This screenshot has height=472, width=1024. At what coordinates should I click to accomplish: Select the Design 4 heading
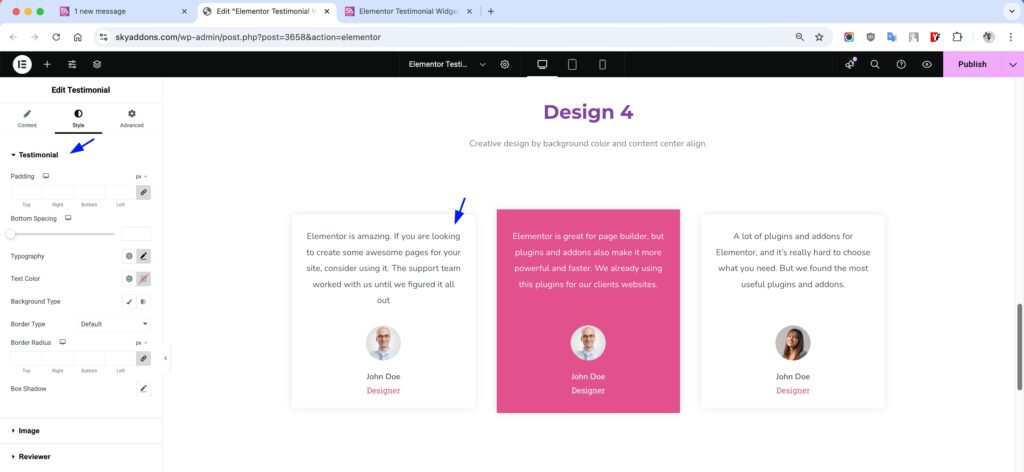(x=588, y=112)
